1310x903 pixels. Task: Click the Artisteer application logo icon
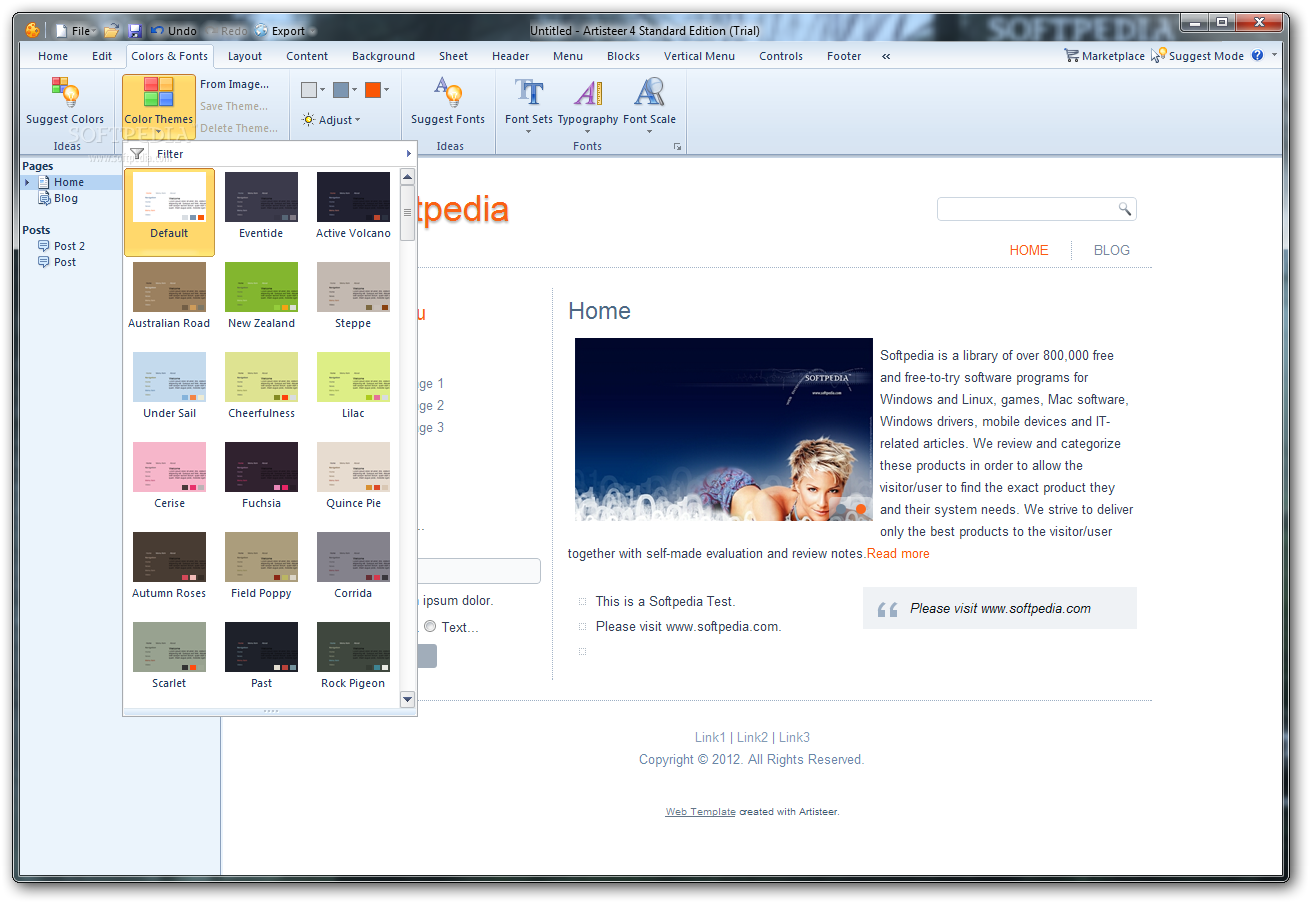(33, 30)
